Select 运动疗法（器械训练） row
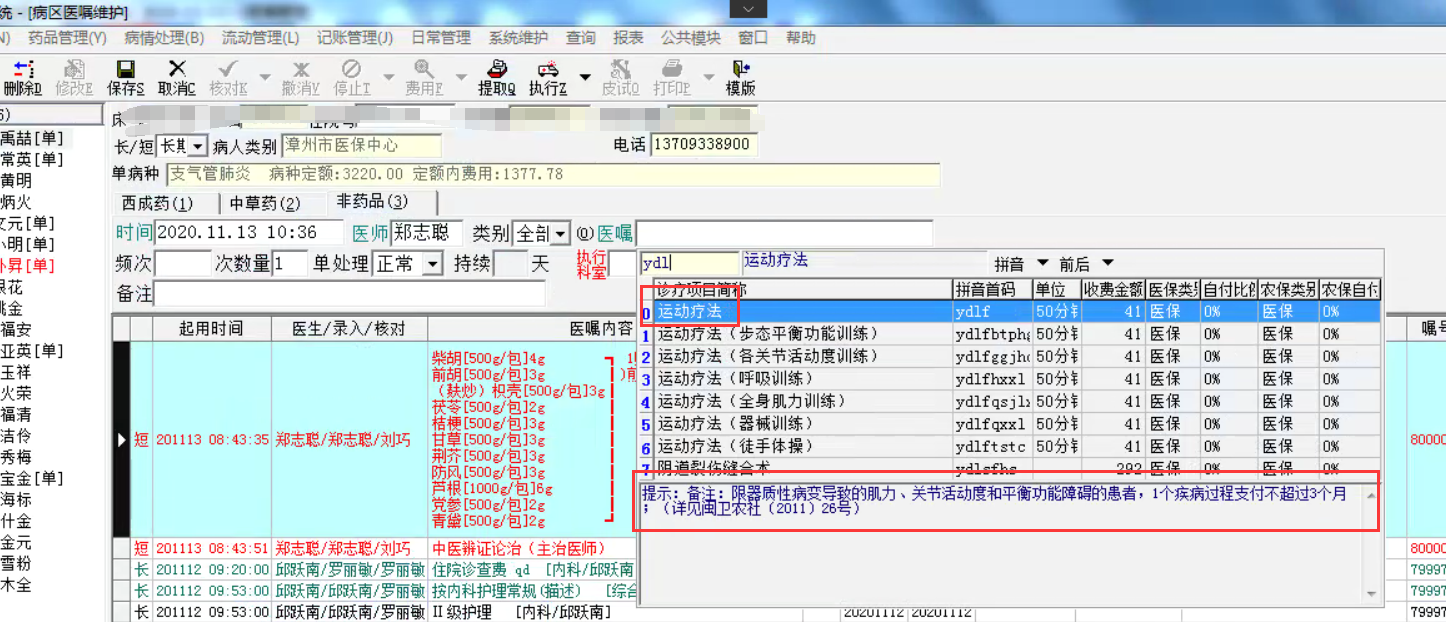 [1010, 424]
